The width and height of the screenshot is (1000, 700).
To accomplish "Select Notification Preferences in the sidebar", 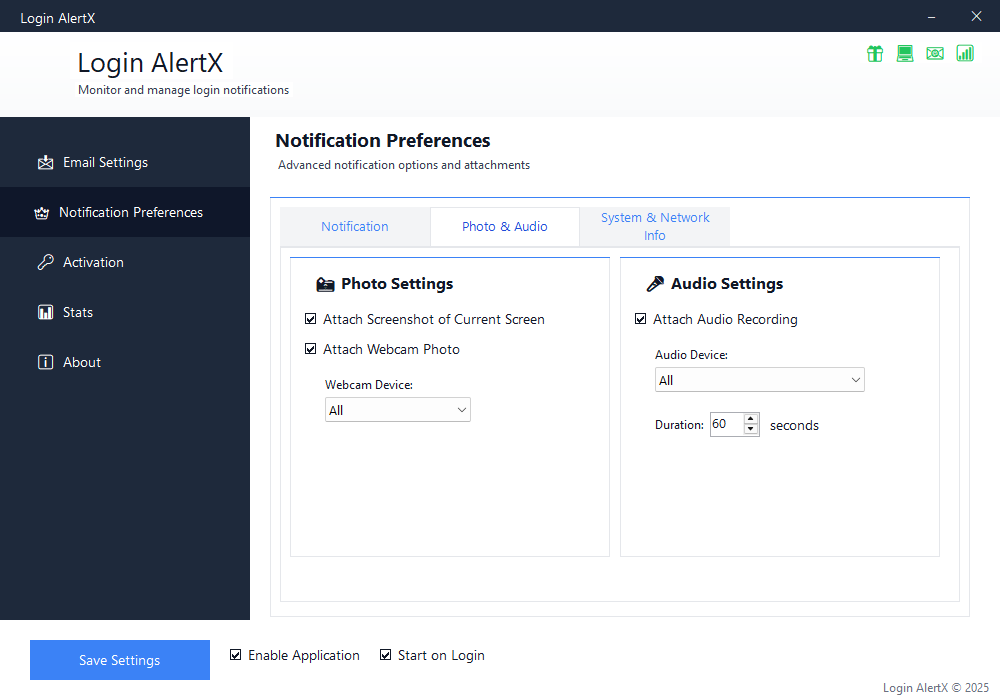I will 125,212.
